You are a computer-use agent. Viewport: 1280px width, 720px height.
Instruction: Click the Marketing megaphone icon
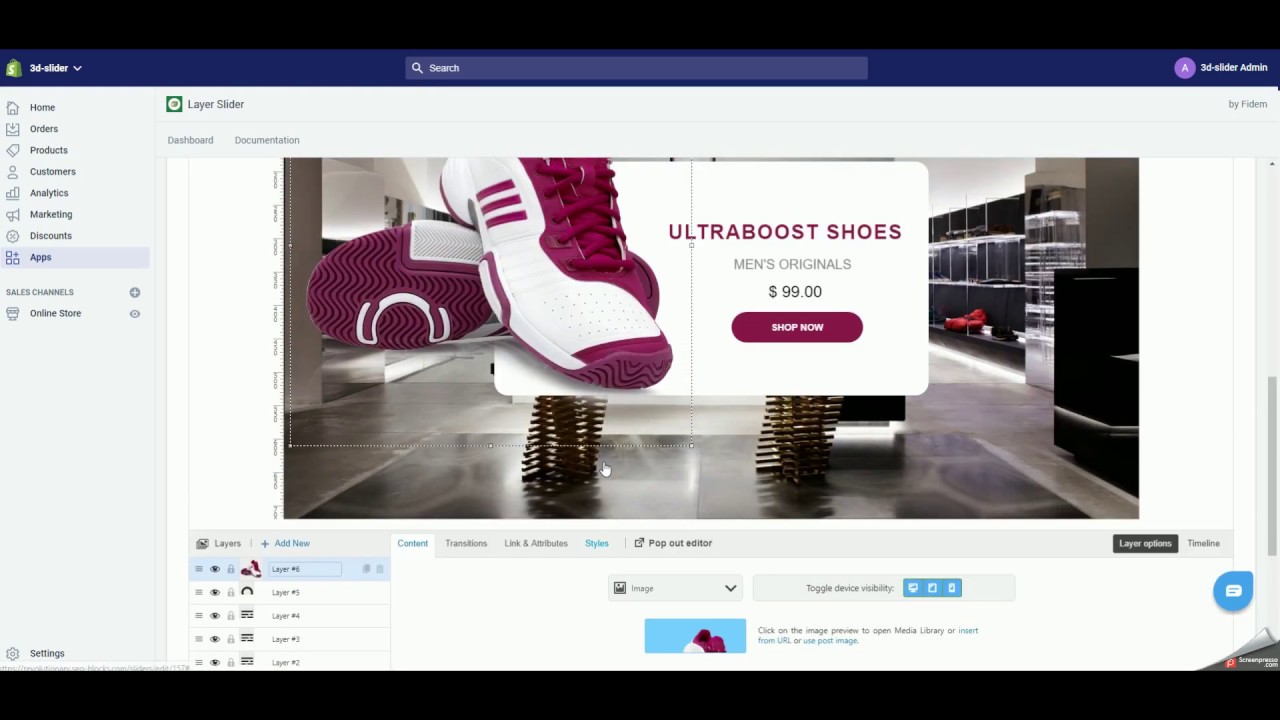[12, 214]
